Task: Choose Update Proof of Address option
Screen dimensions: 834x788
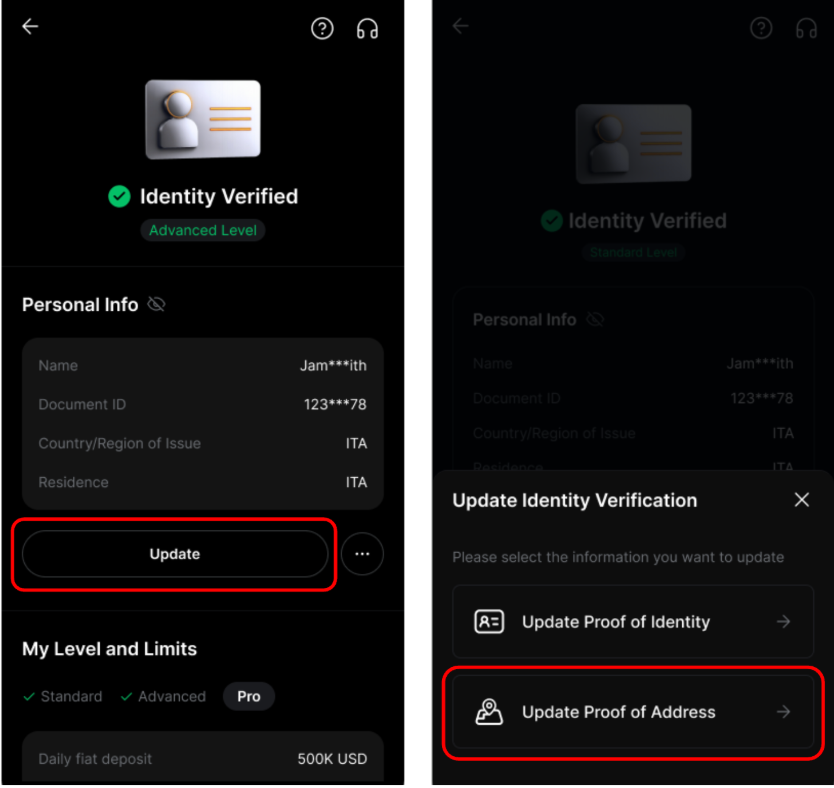Action: [x=633, y=712]
